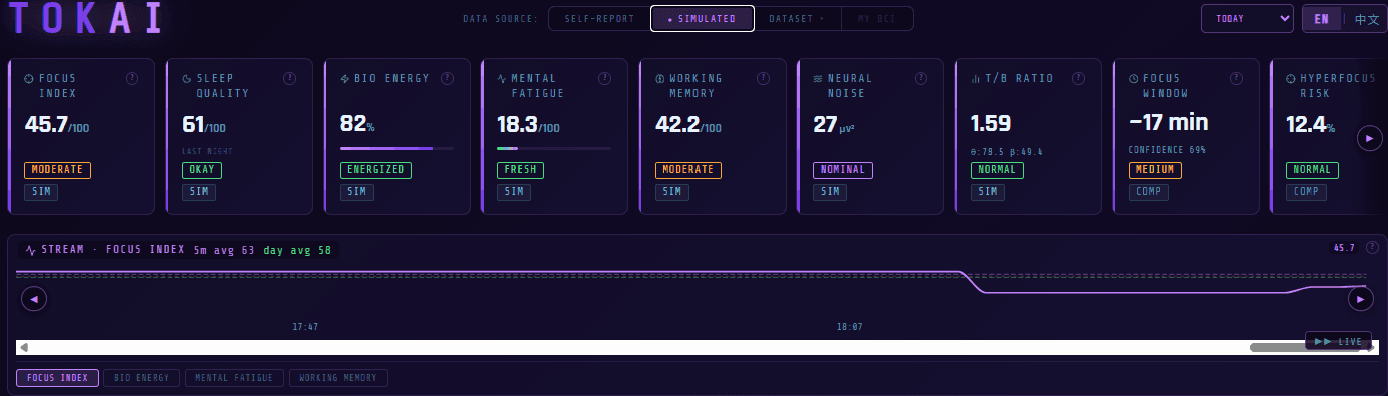
Task: Show Working Memory stream tab
Action: click(338, 378)
